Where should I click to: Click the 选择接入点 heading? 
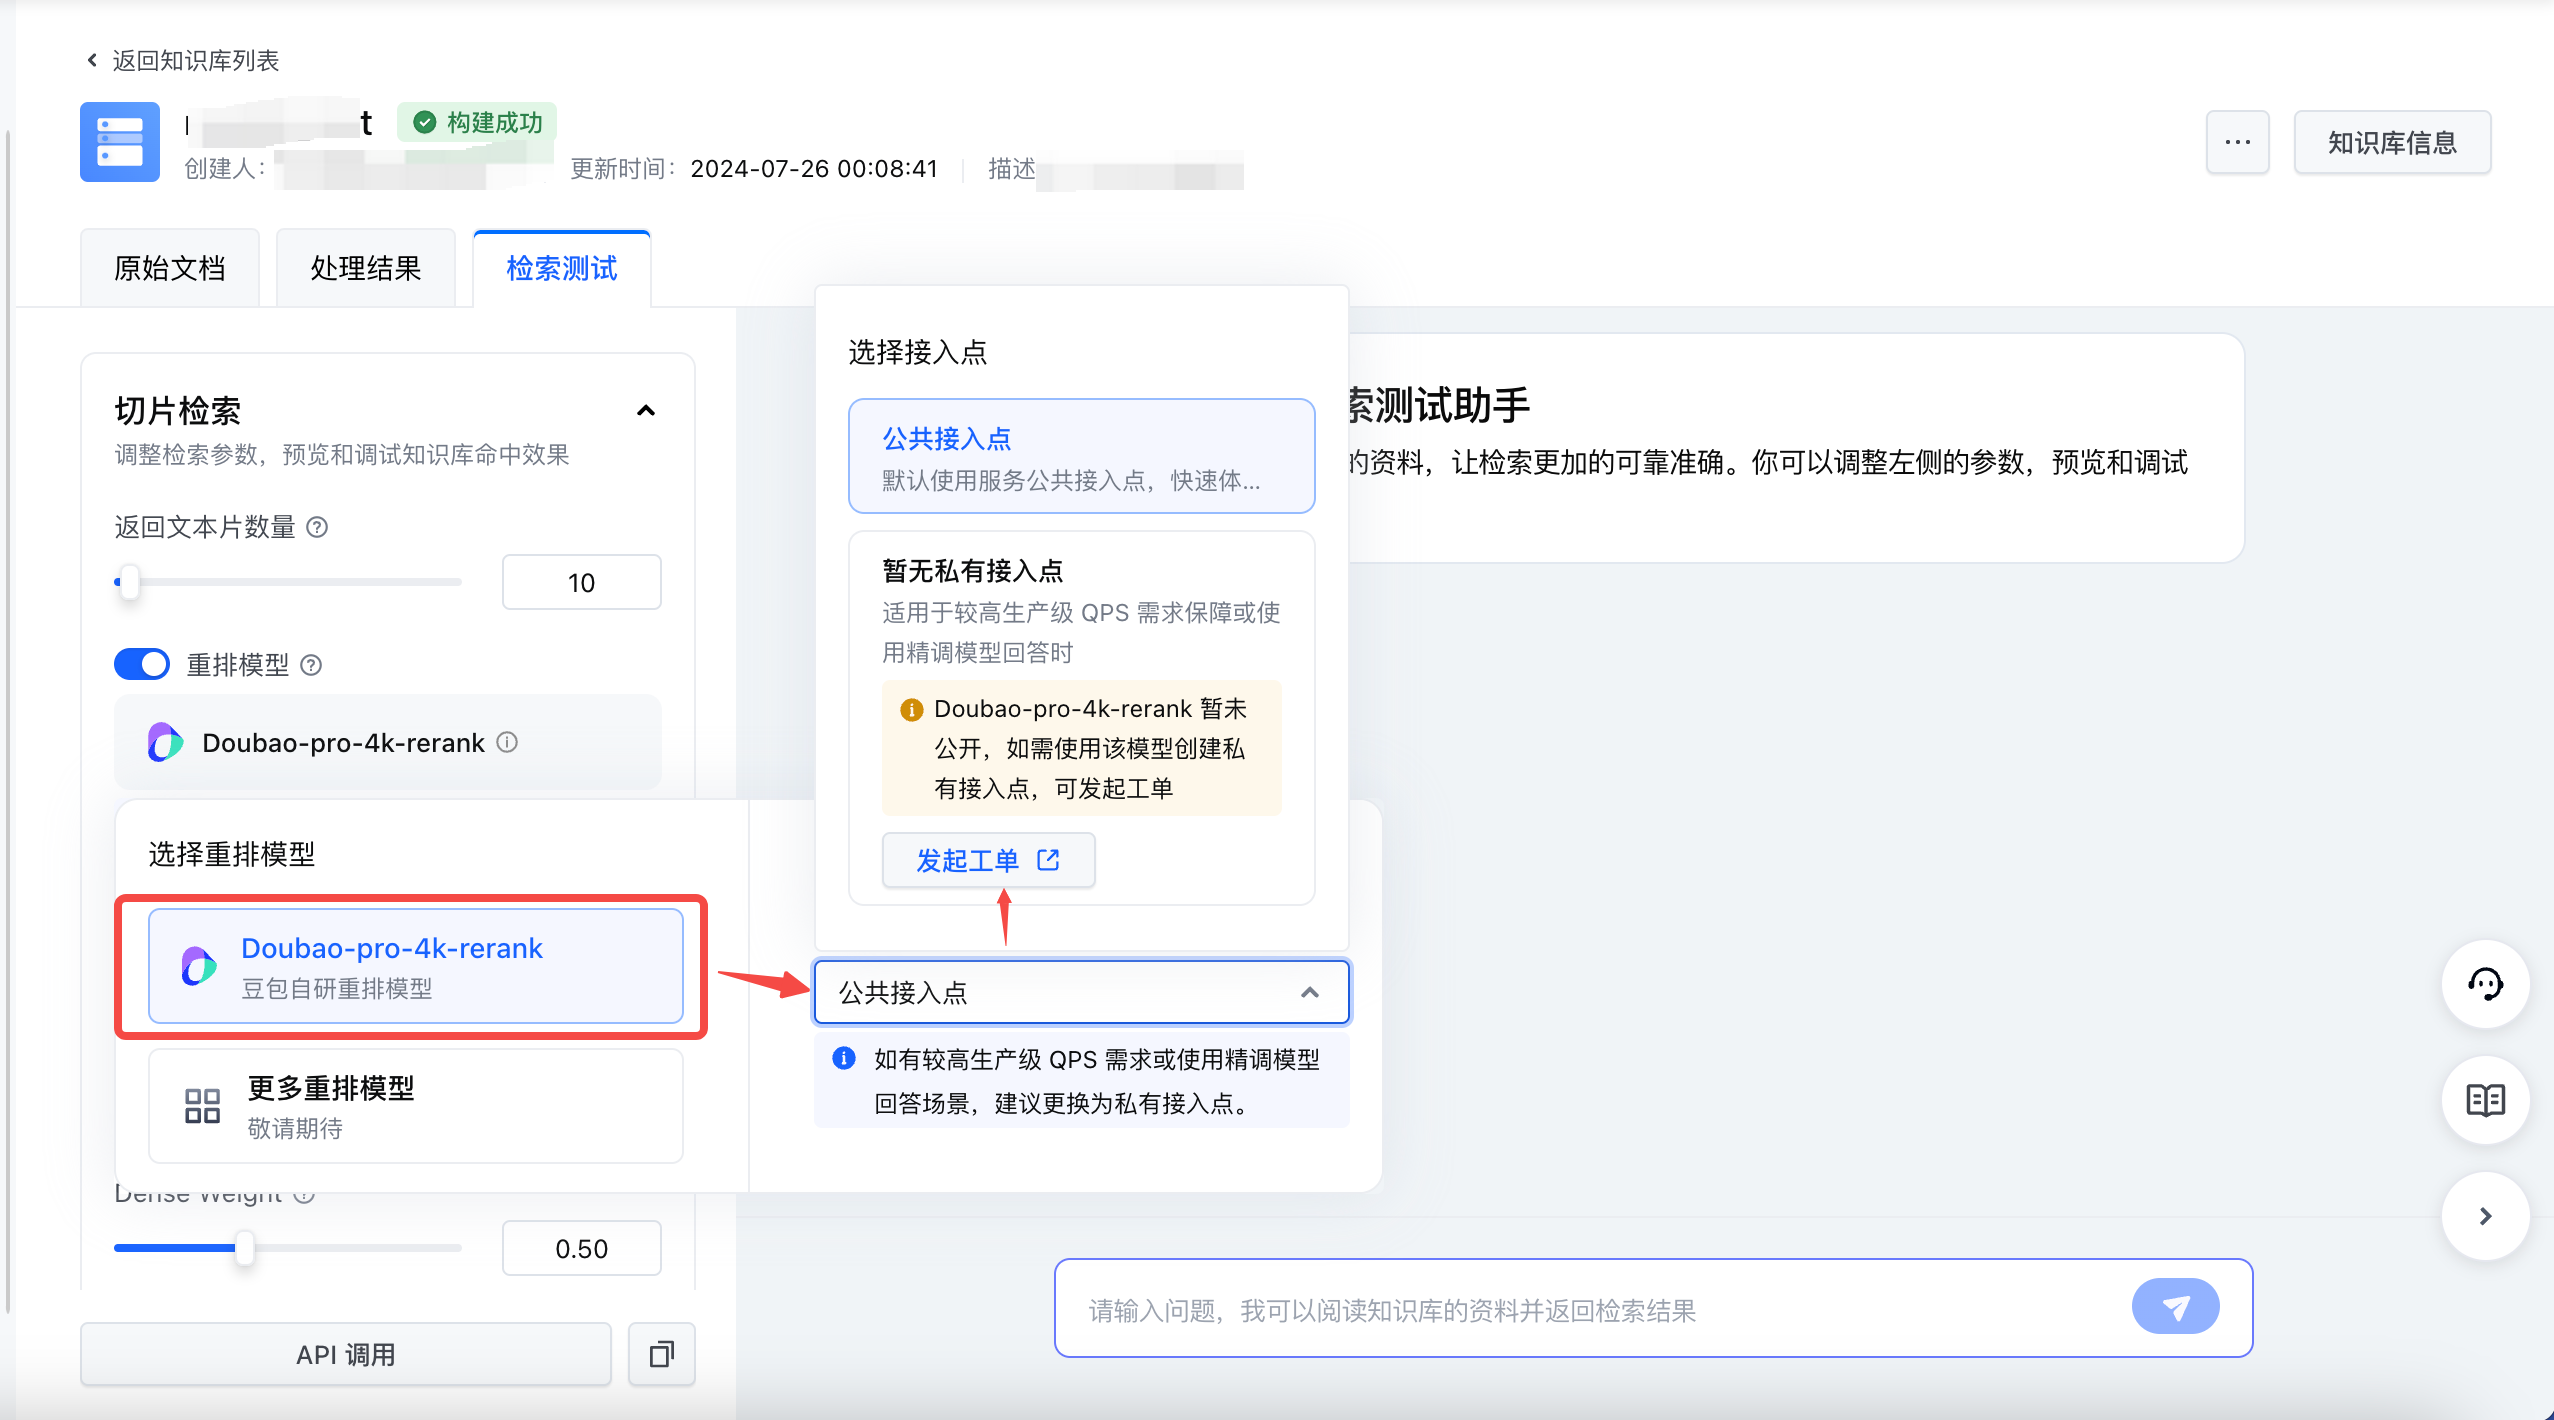tap(918, 352)
